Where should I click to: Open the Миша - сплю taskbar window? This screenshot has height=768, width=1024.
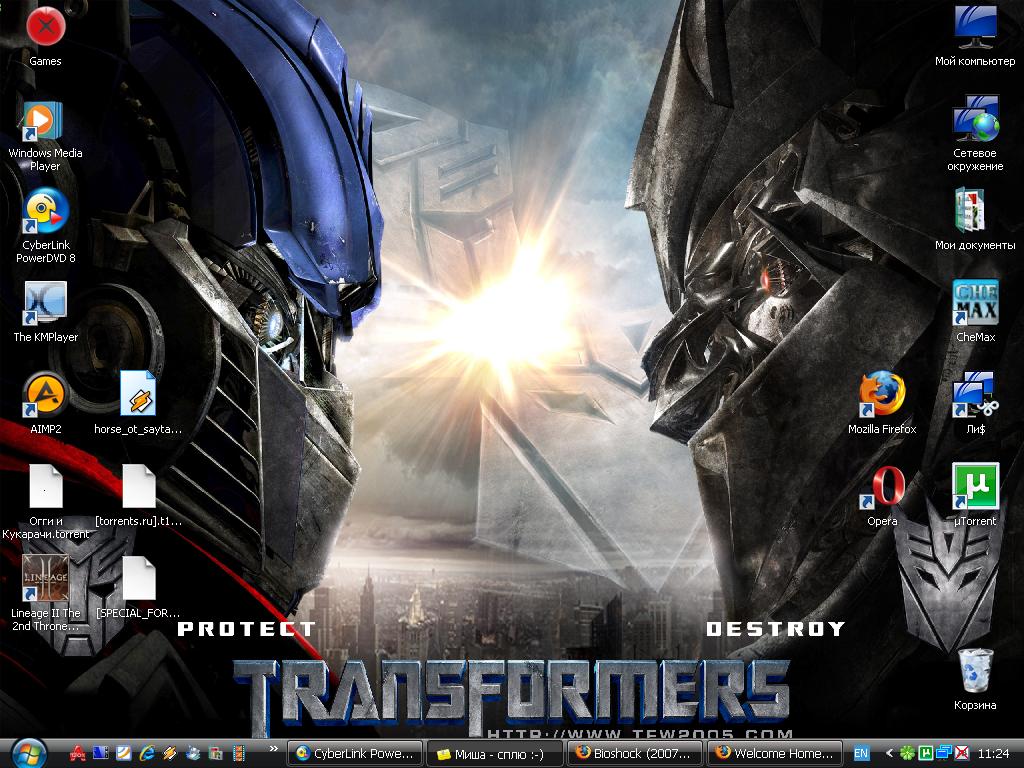(494, 753)
